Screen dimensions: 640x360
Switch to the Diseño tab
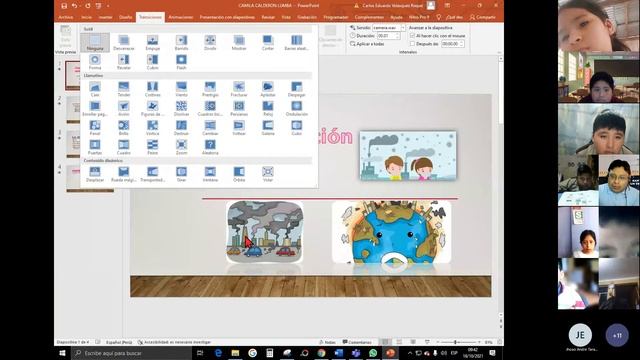tap(125, 17)
